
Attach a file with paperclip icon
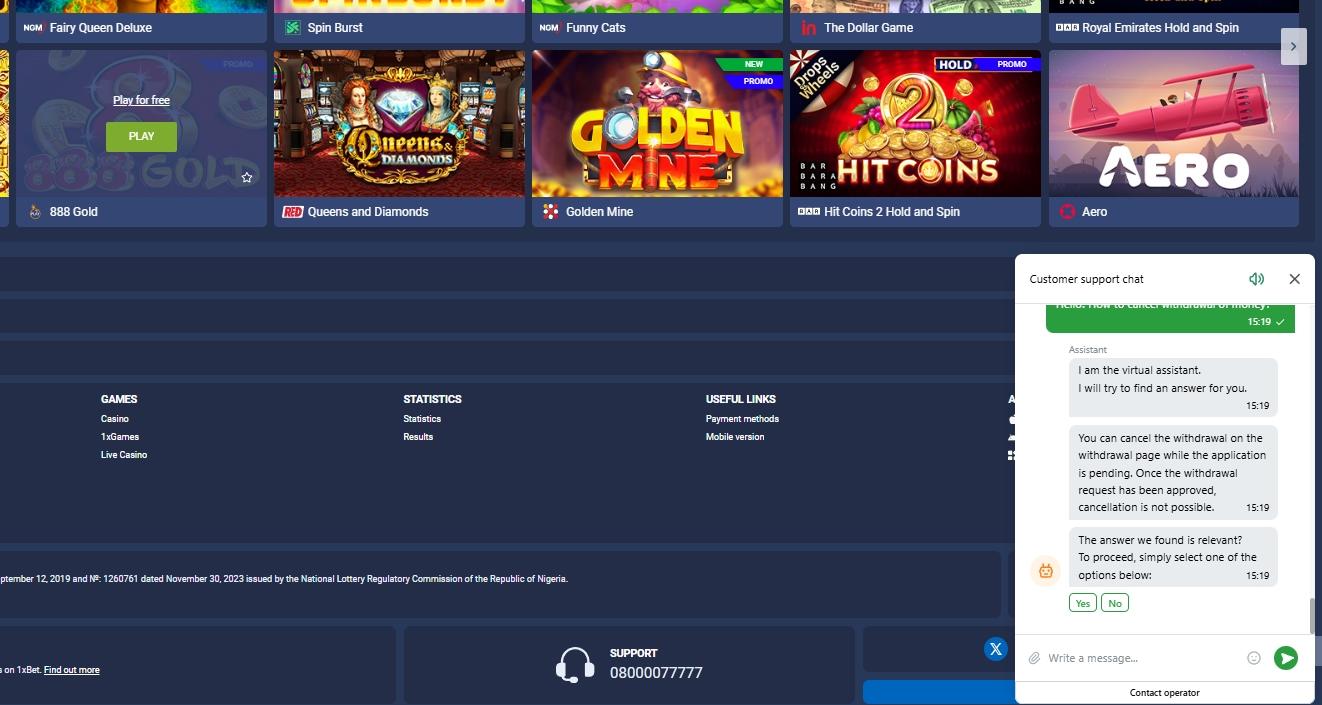coord(1035,658)
